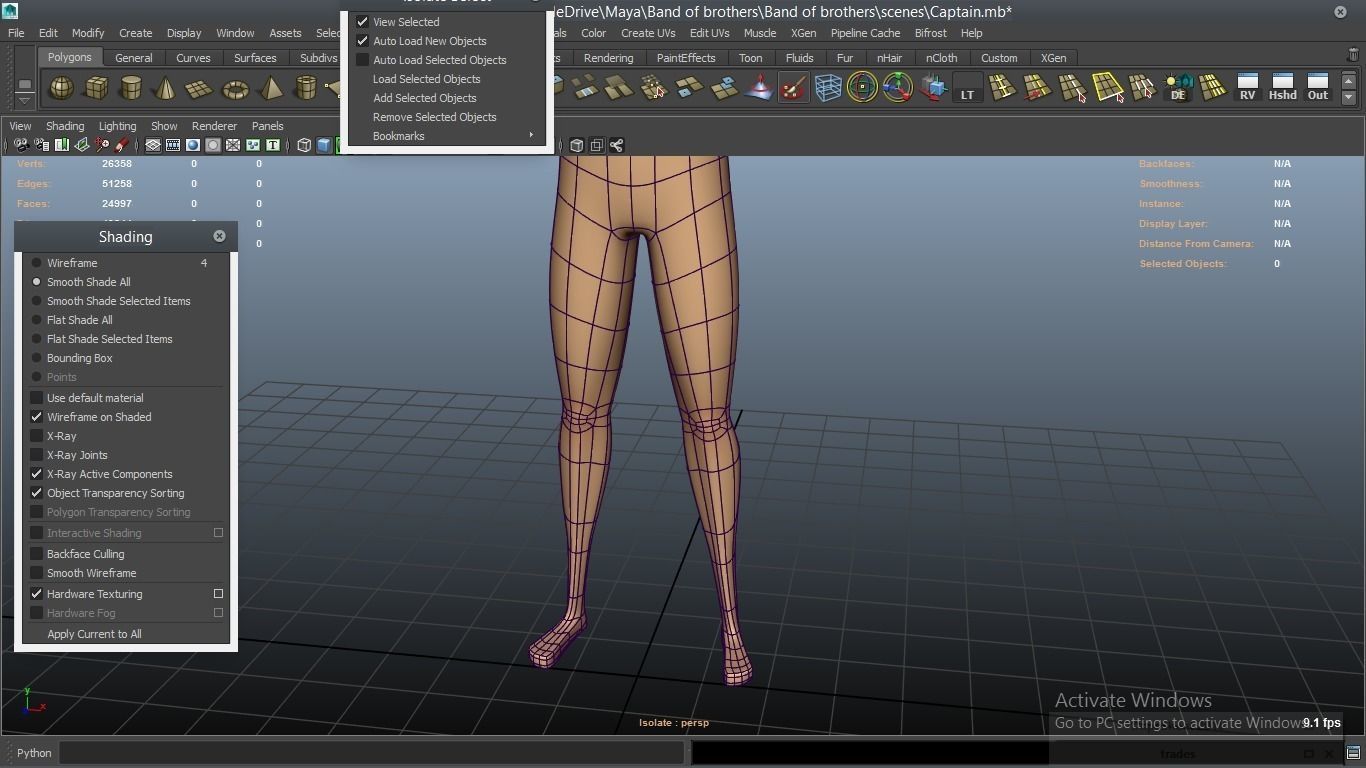Image resolution: width=1366 pixels, height=768 pixels.
Task: Switch to the Rendering shelf tab
Action: tap(608, 58)
